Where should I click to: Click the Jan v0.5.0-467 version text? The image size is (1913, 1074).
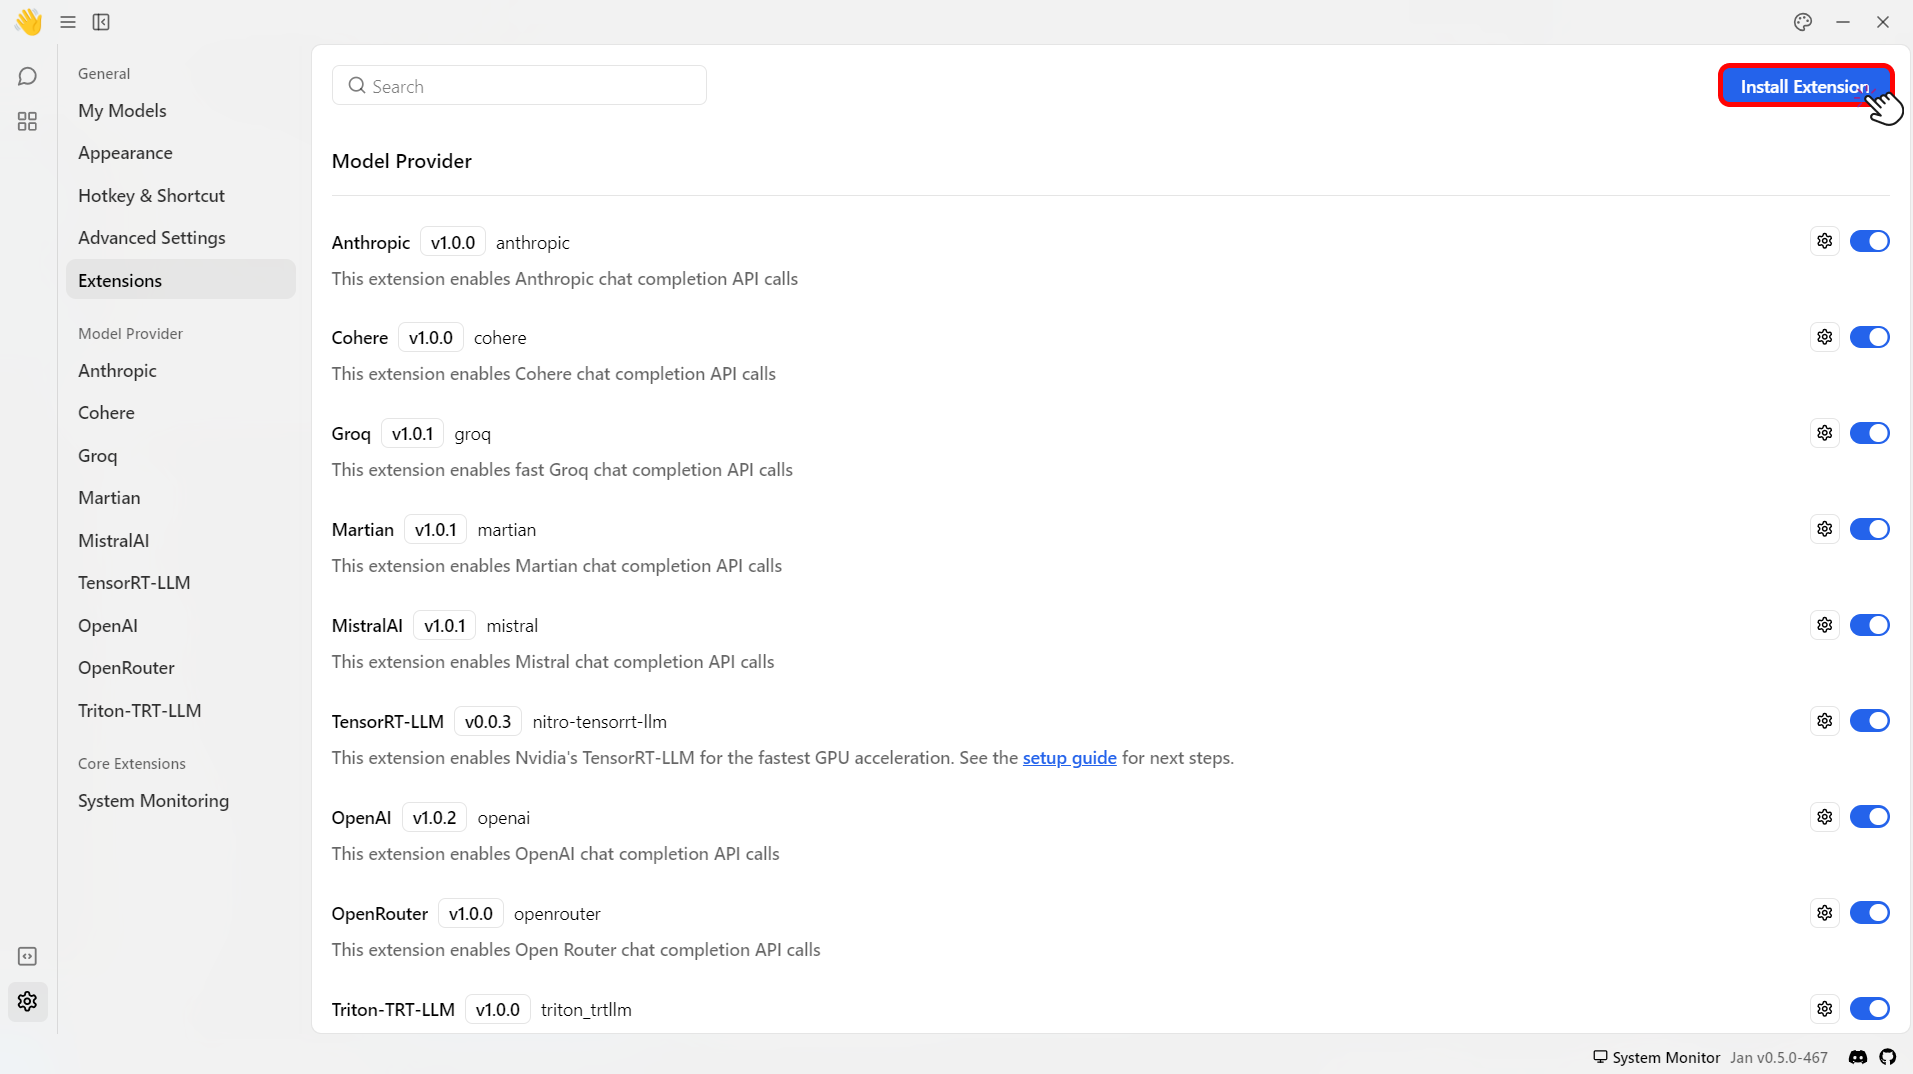tap(1779, 1057)
